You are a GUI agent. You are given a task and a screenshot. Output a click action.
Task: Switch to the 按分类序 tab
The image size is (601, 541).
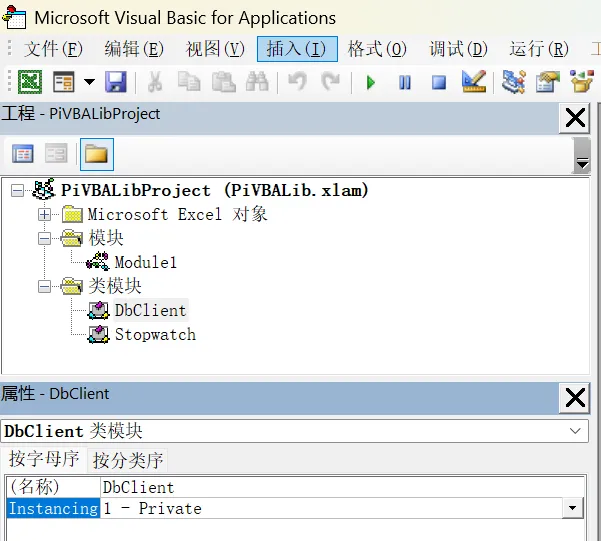(x=128, y=460)
